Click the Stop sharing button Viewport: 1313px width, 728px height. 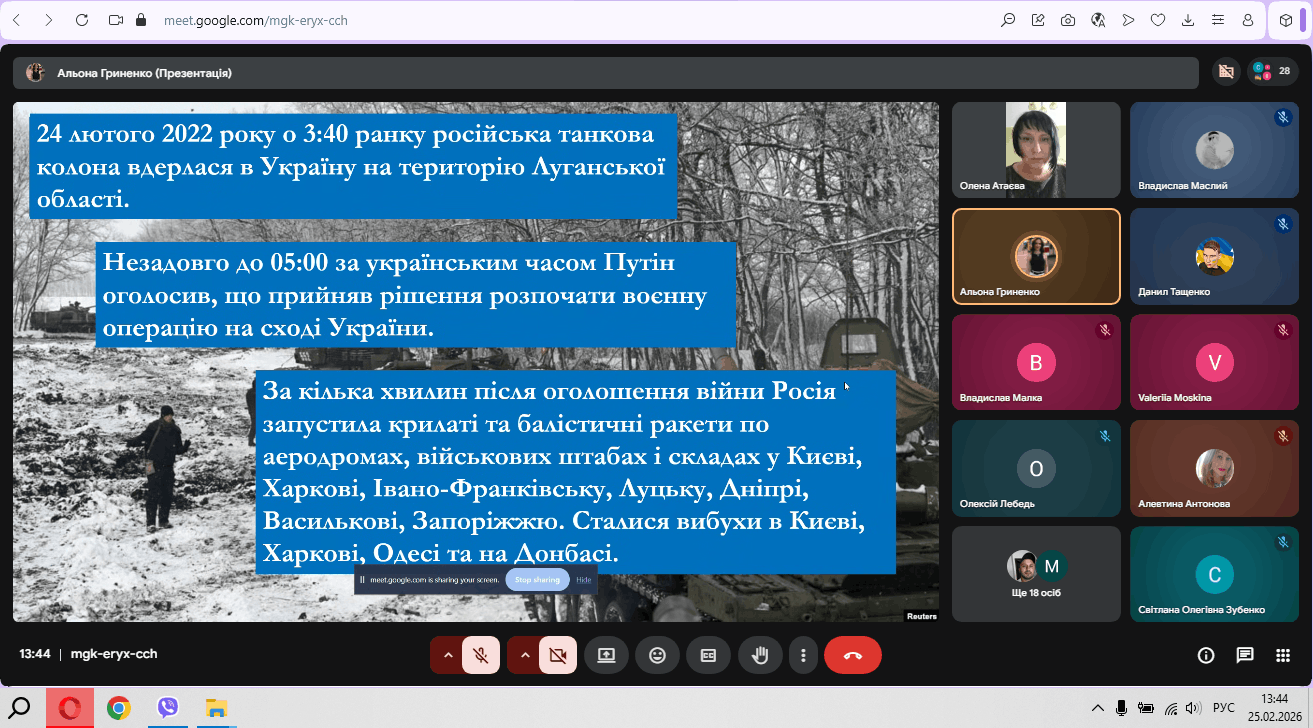(x=537, y=580)
